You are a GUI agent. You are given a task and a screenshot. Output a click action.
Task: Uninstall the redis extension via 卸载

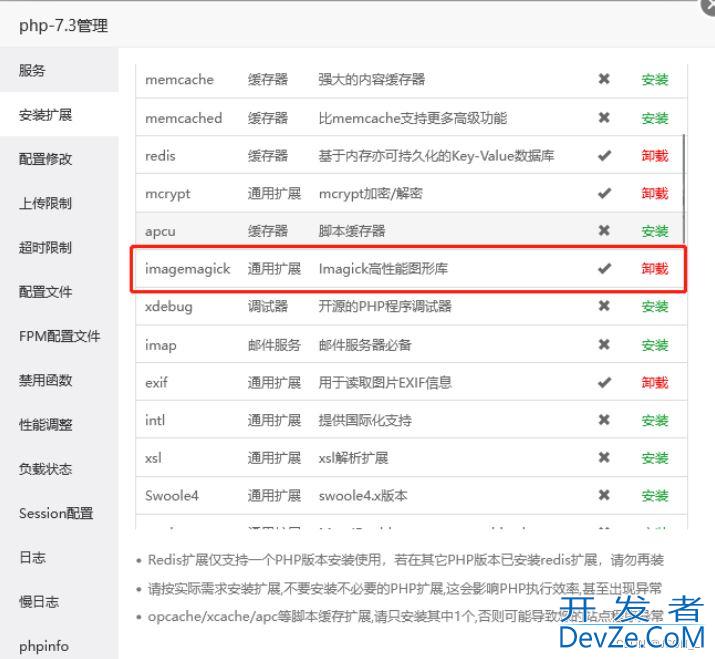coord(655,156)
